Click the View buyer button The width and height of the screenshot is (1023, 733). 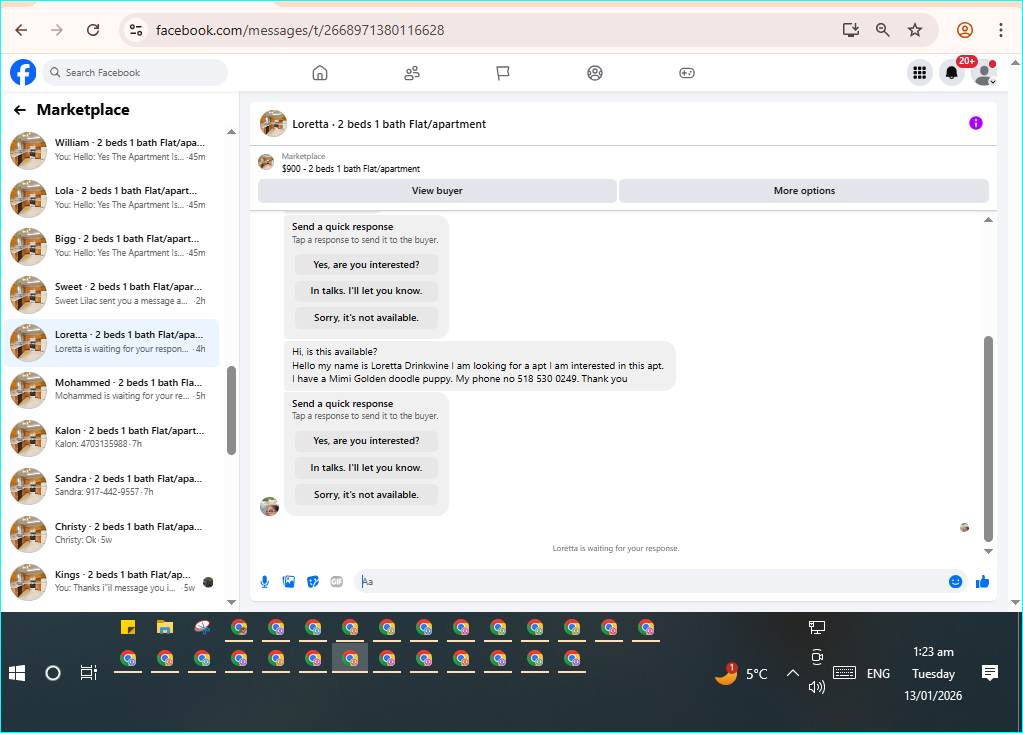click(x=437, y=191)
